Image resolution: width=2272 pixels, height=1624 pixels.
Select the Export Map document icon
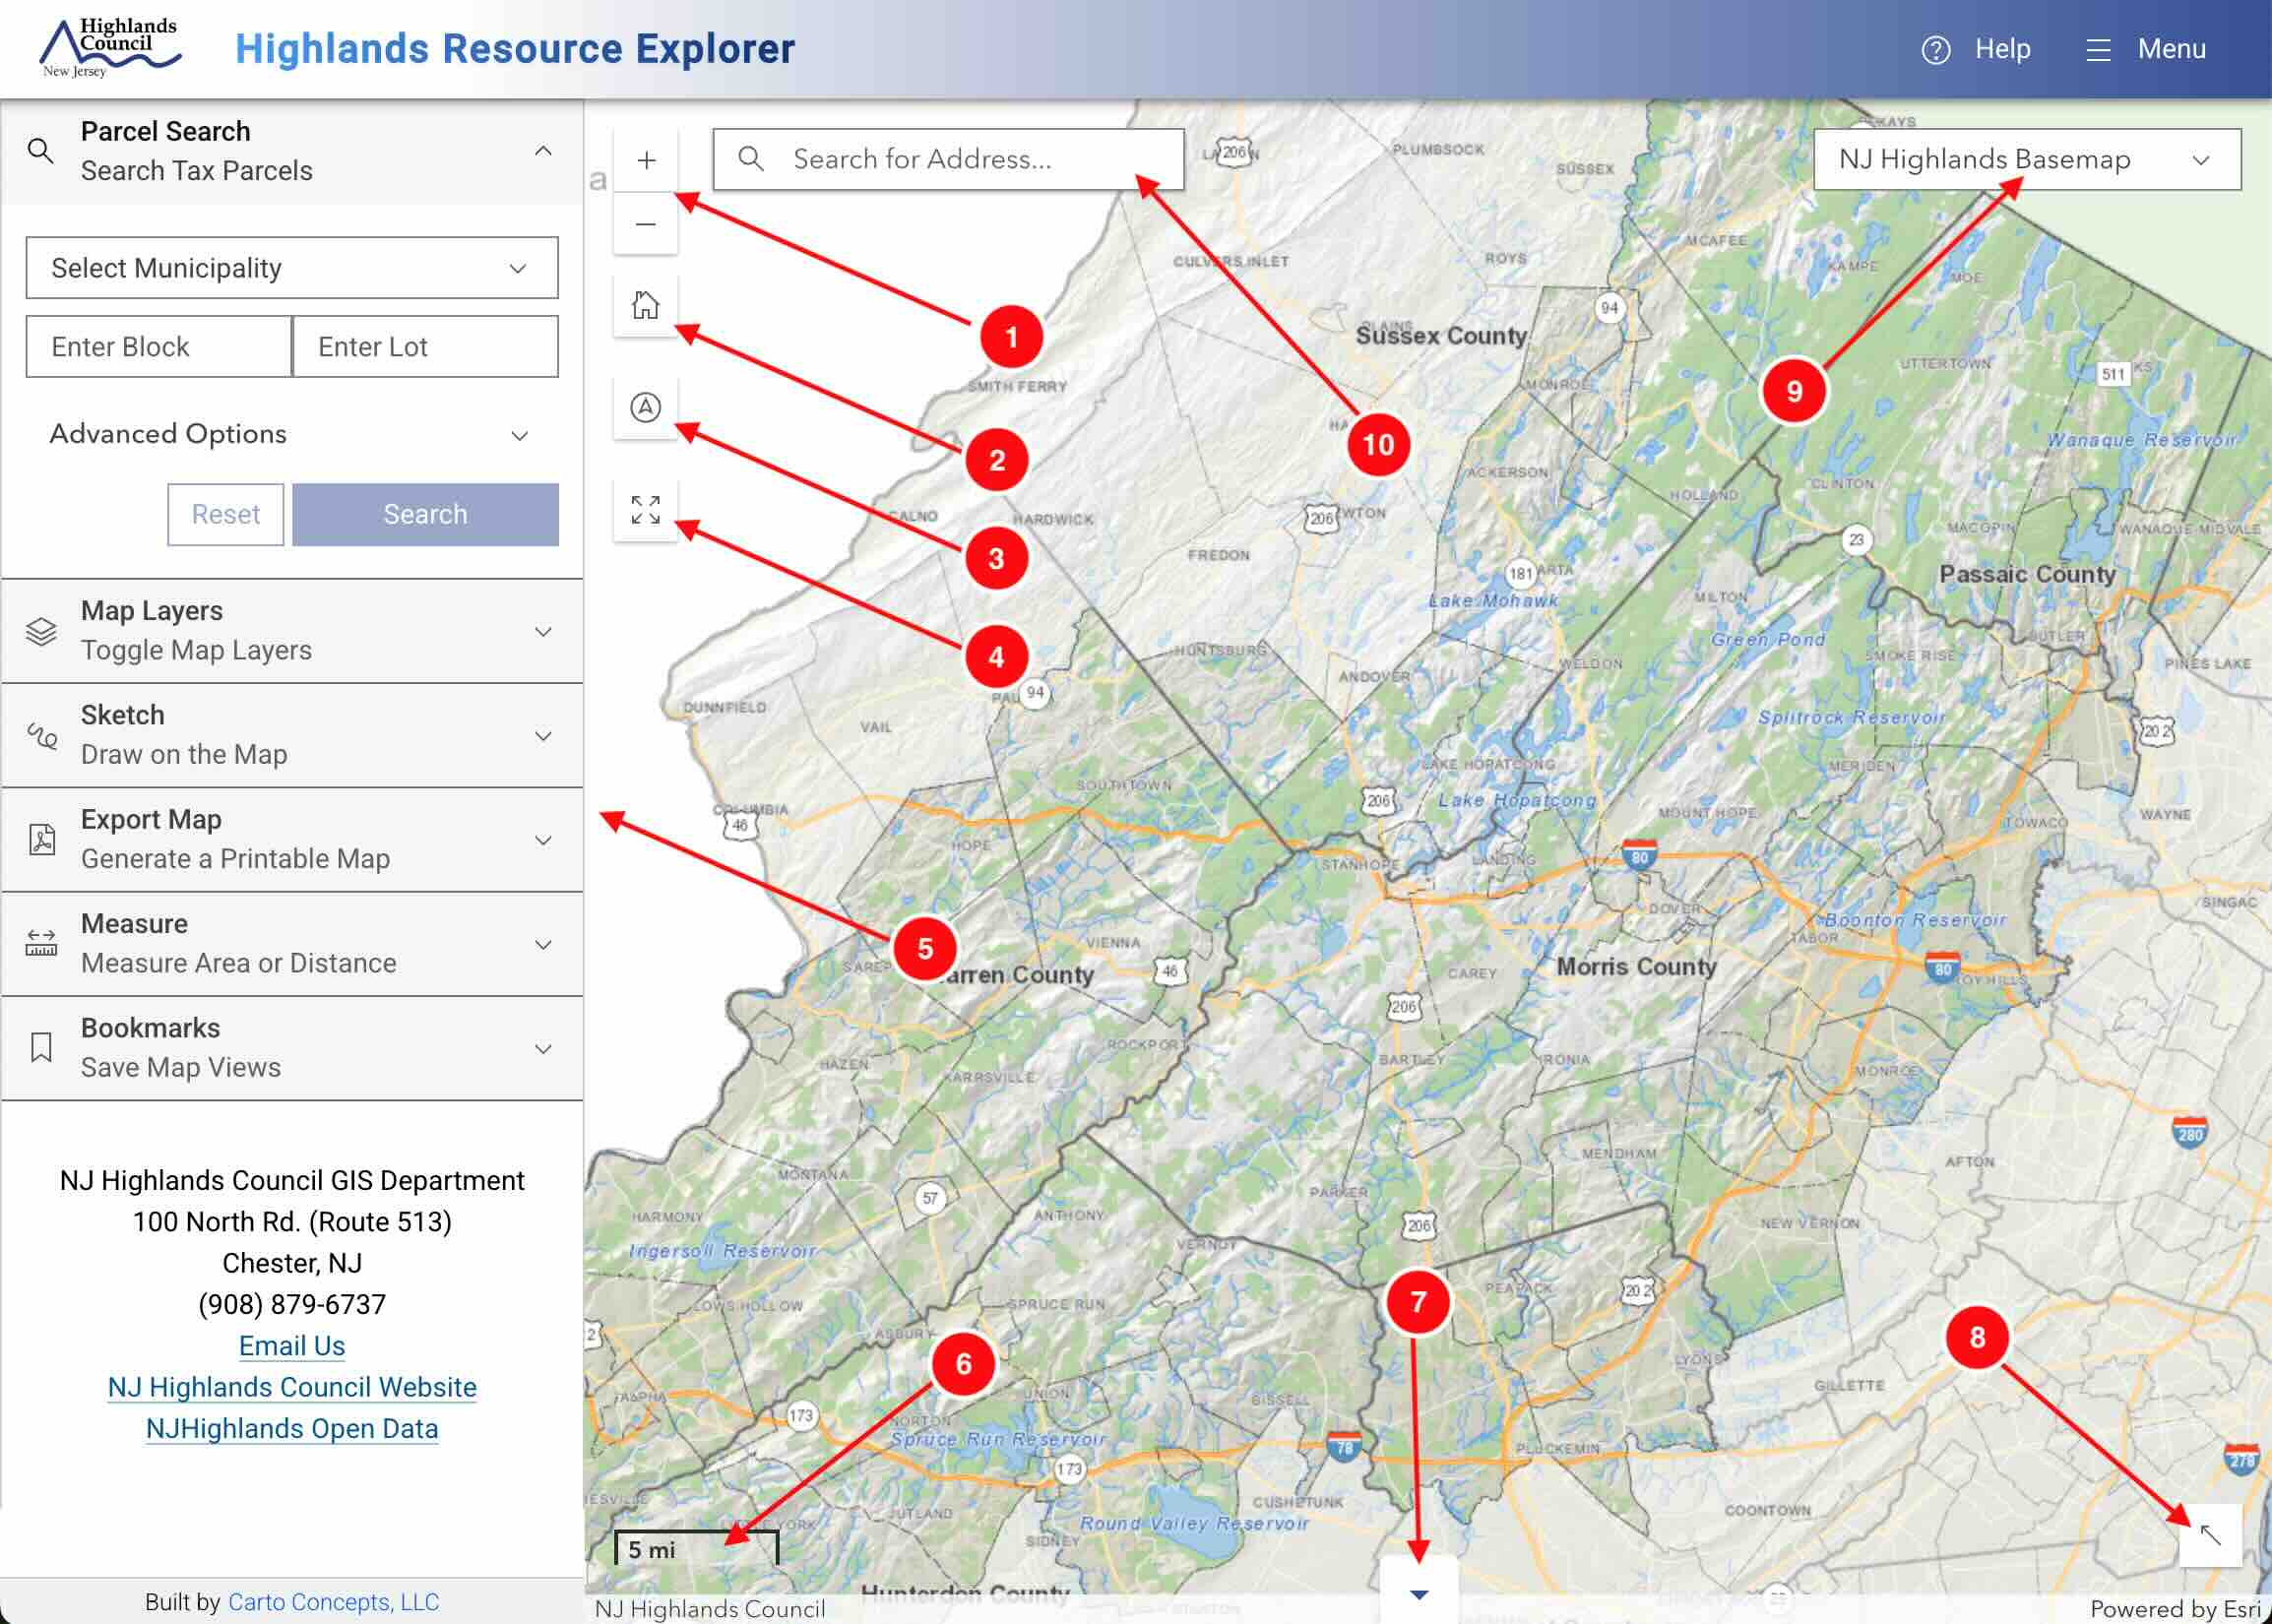(x=41, y=838)
